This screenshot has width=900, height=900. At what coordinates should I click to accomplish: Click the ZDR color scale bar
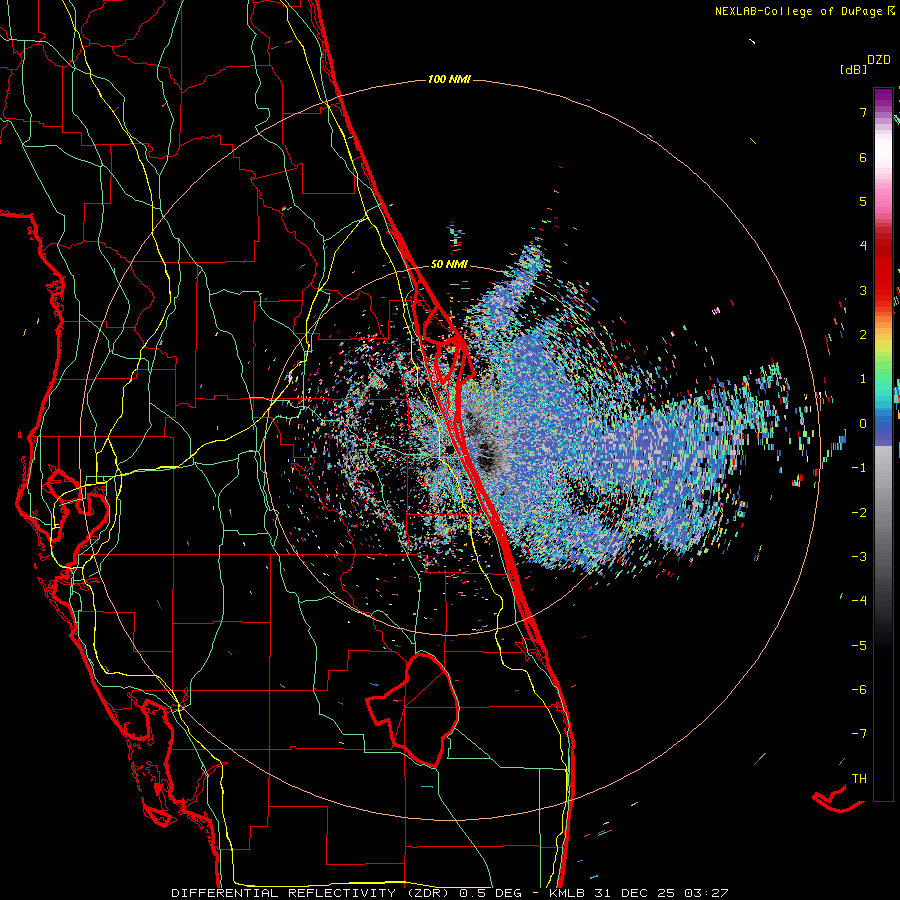click(883, 444)
